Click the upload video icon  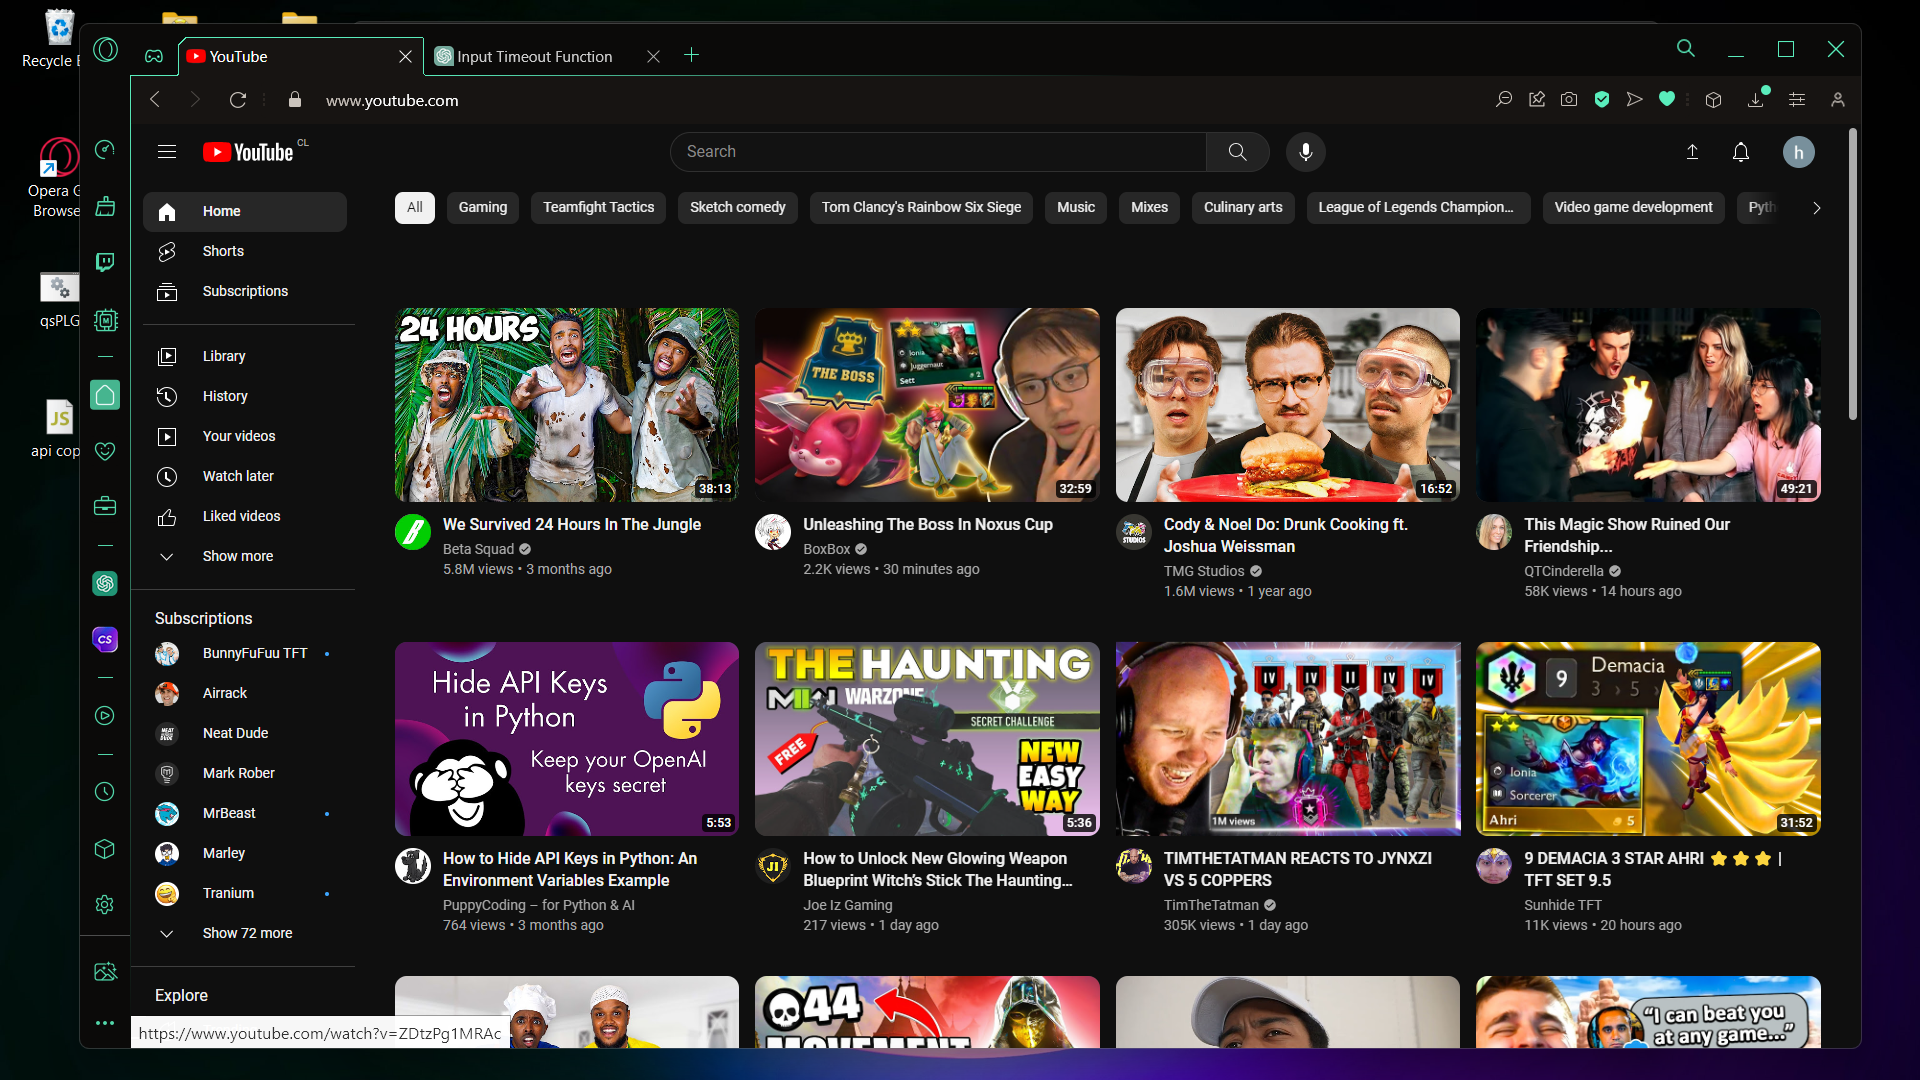click(1692, 152)
